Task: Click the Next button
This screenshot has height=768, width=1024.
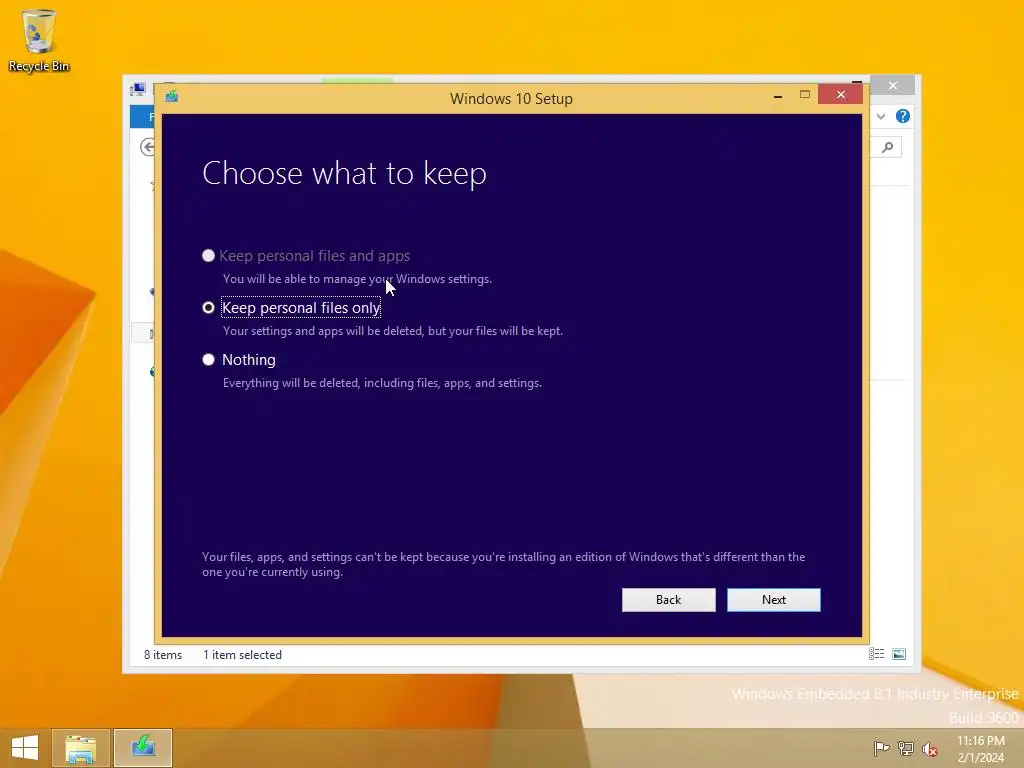Action: click(x=774, y=600)
